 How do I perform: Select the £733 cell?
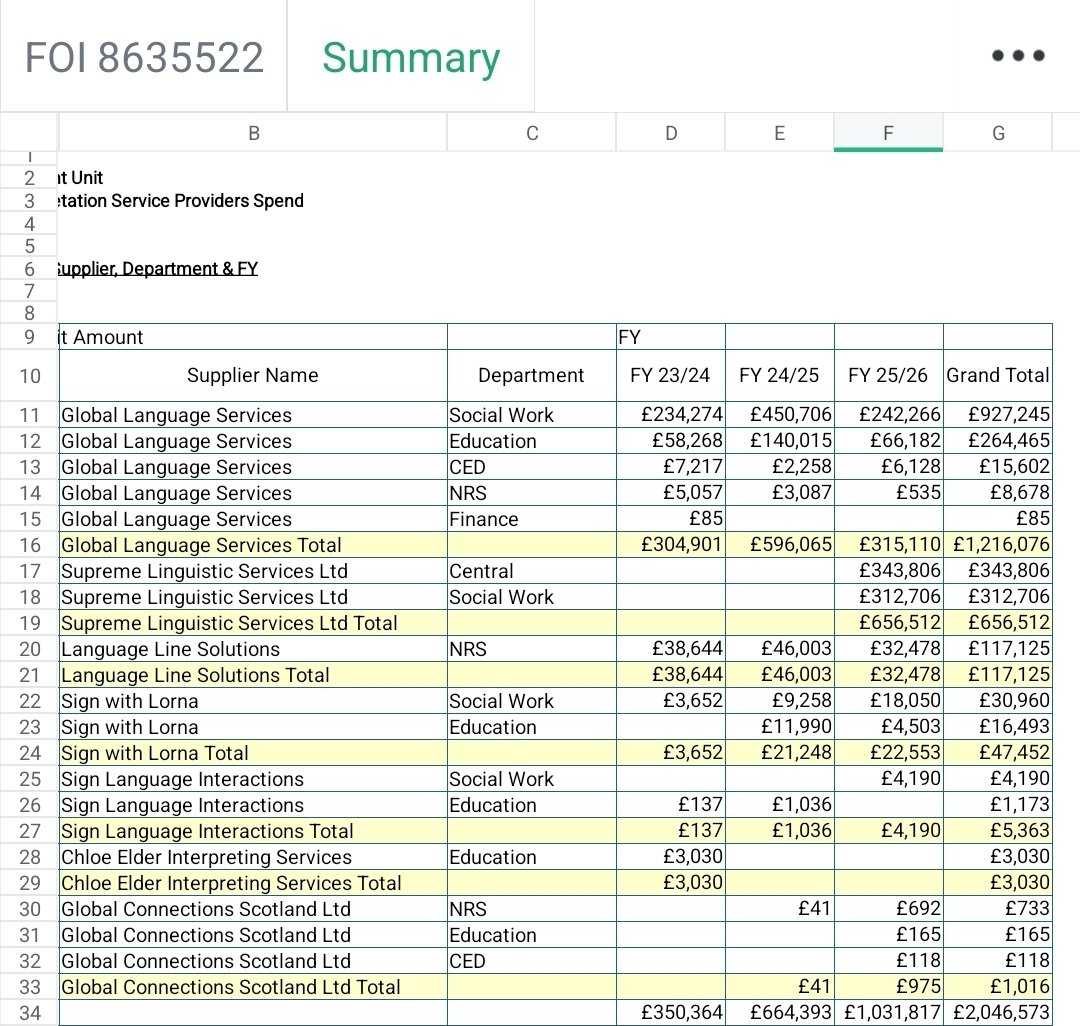[x=998, y=909]
